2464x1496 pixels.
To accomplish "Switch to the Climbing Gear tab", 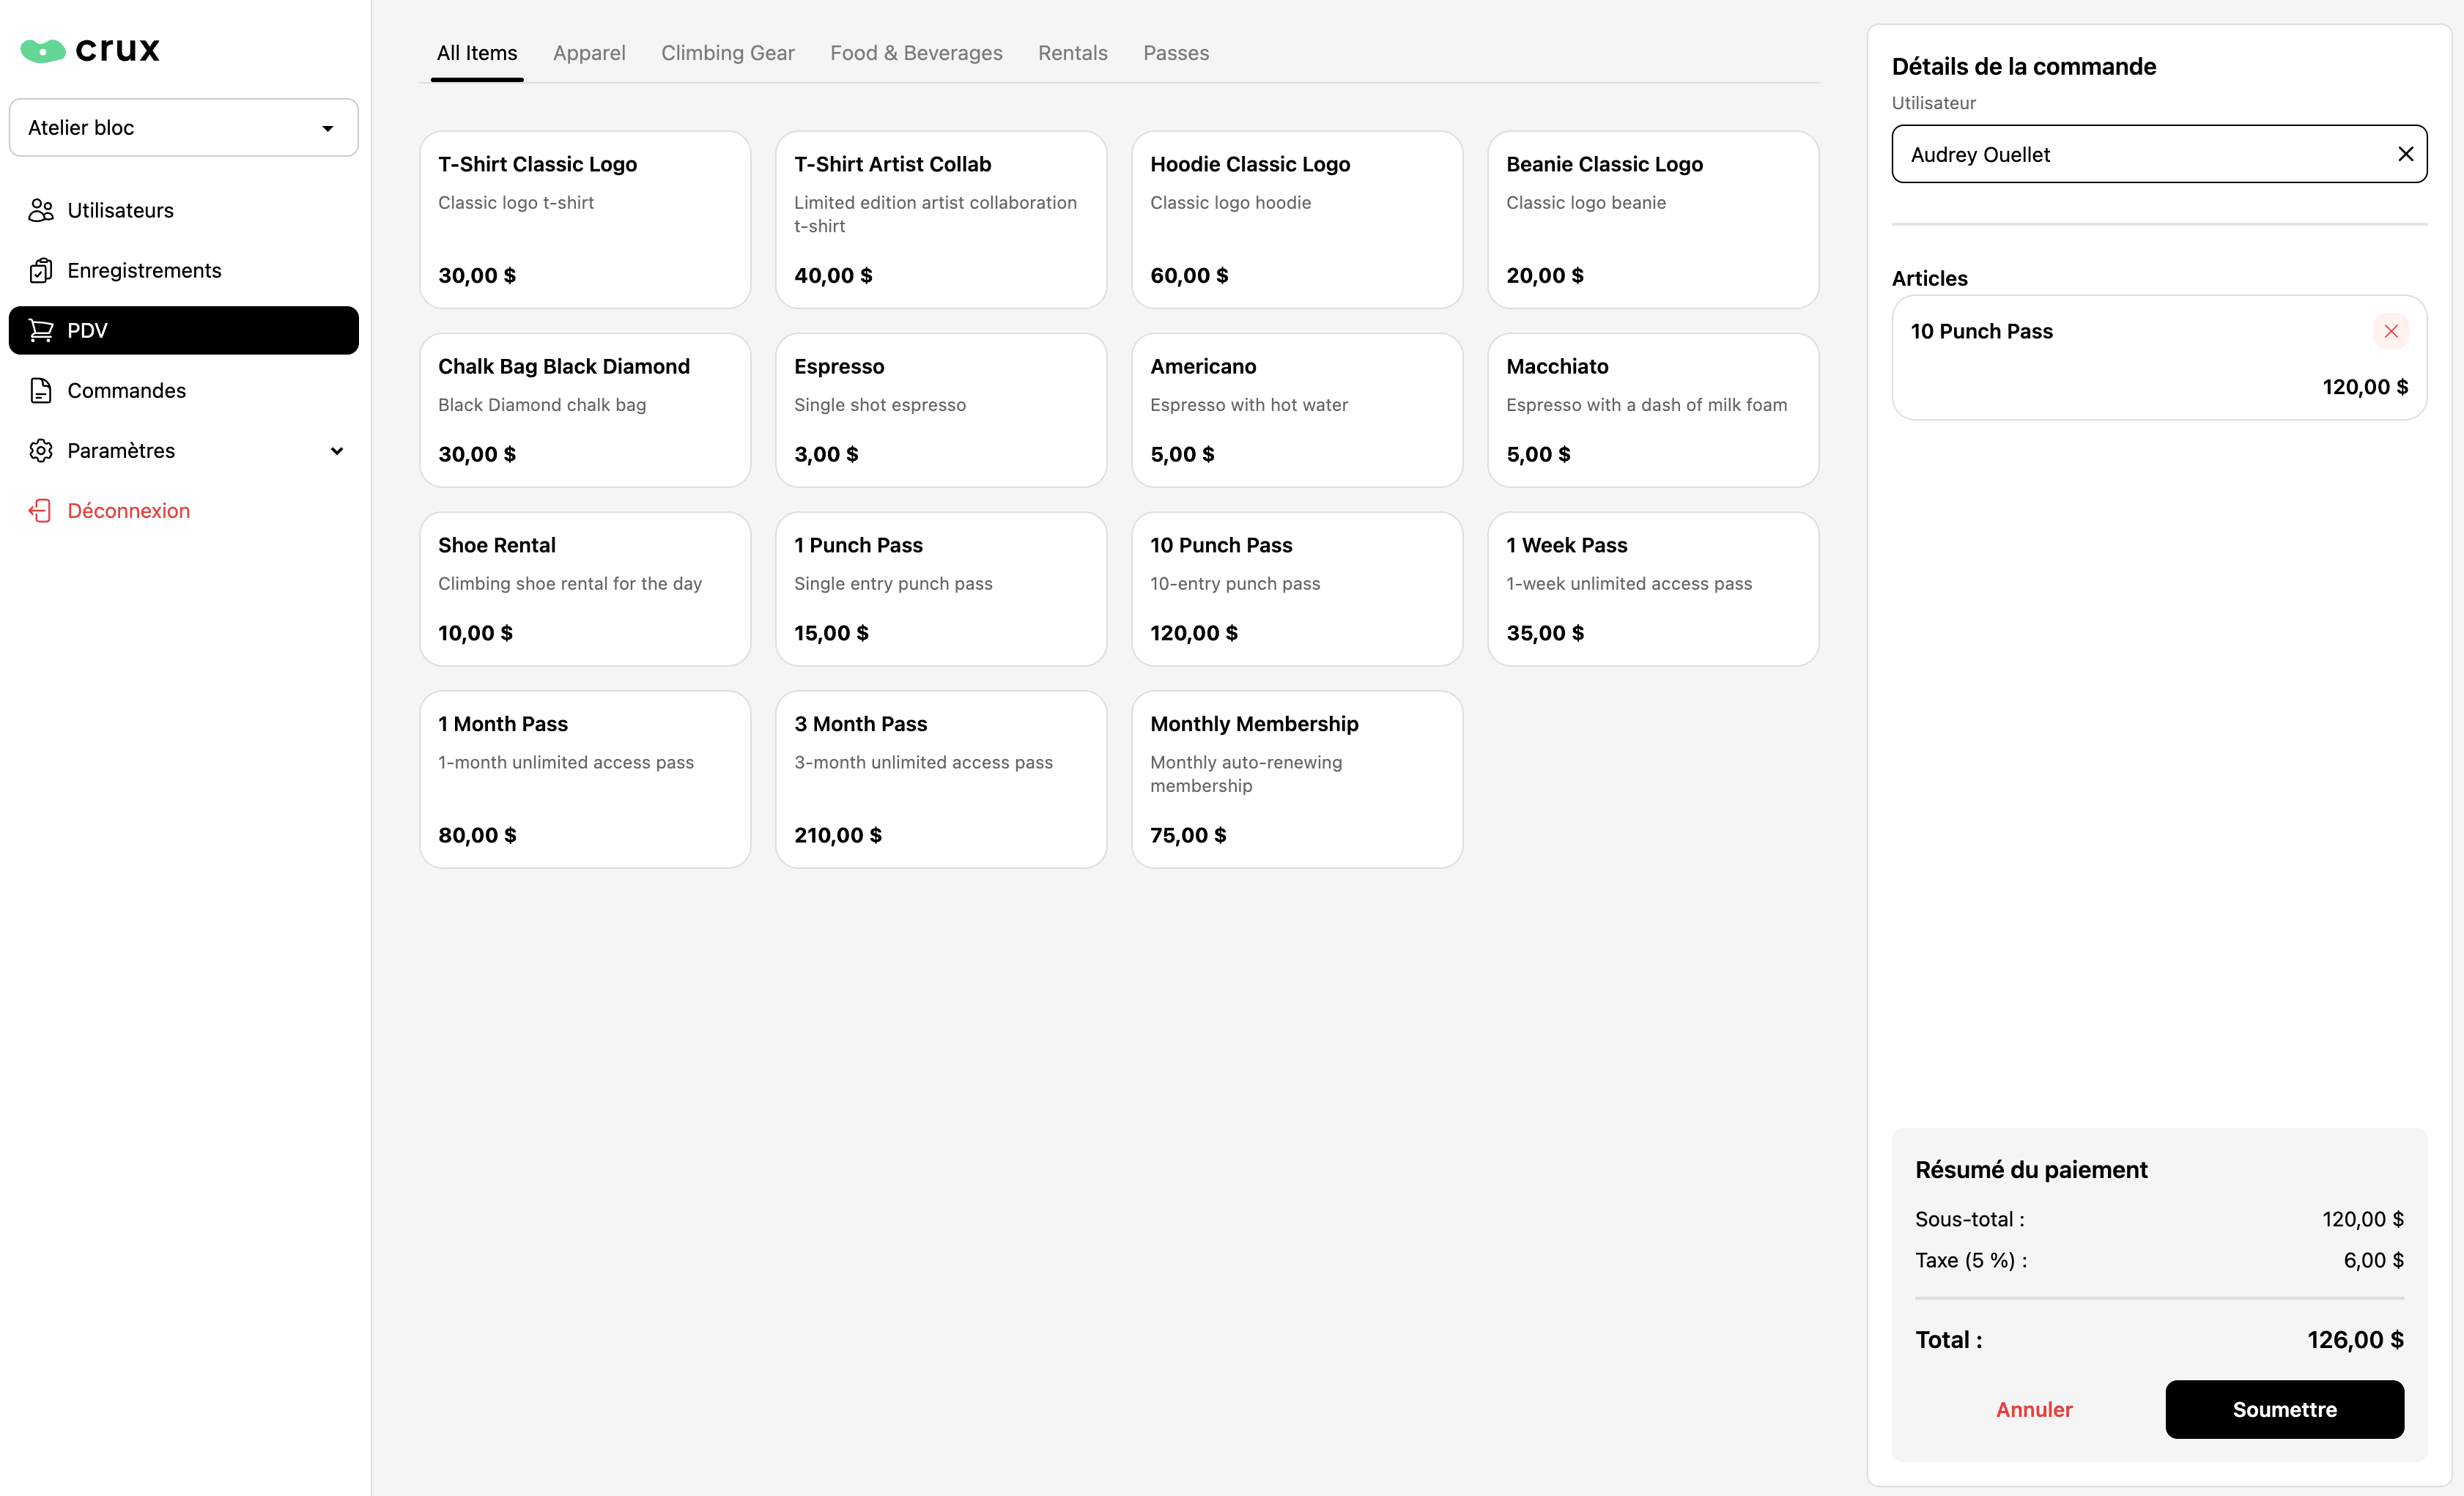I will pos(727,53).
